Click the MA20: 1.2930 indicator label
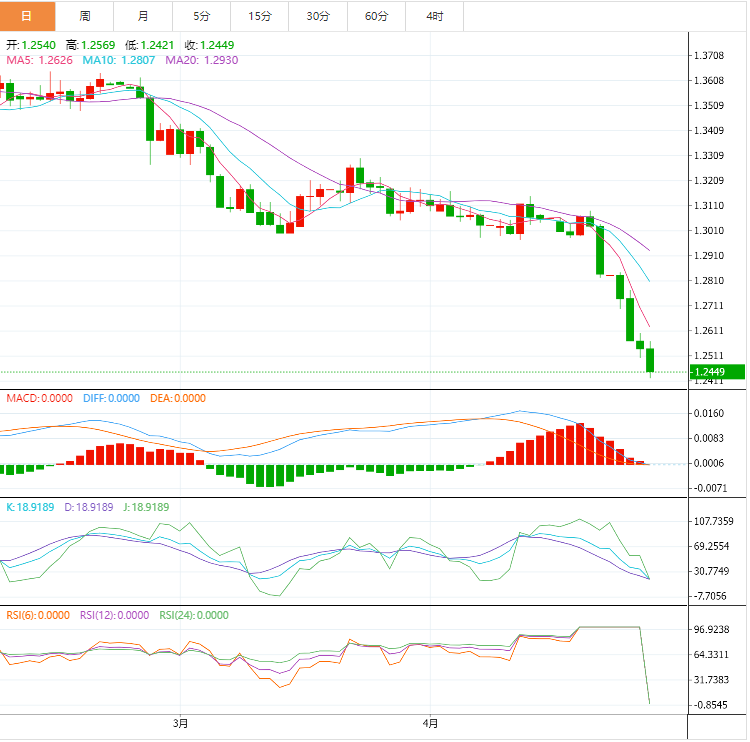 coord(201,60)
